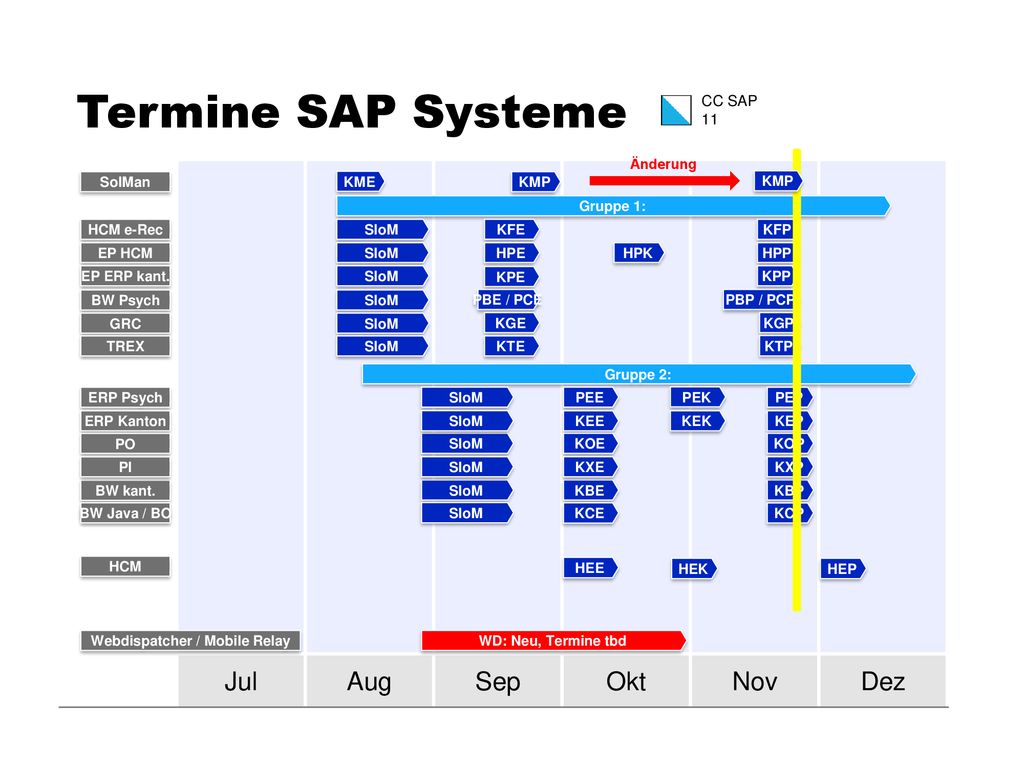This screenshot has height=768, width=1024.
Task: Click the KME marker in the SolMan row
Action: point(360,182)
